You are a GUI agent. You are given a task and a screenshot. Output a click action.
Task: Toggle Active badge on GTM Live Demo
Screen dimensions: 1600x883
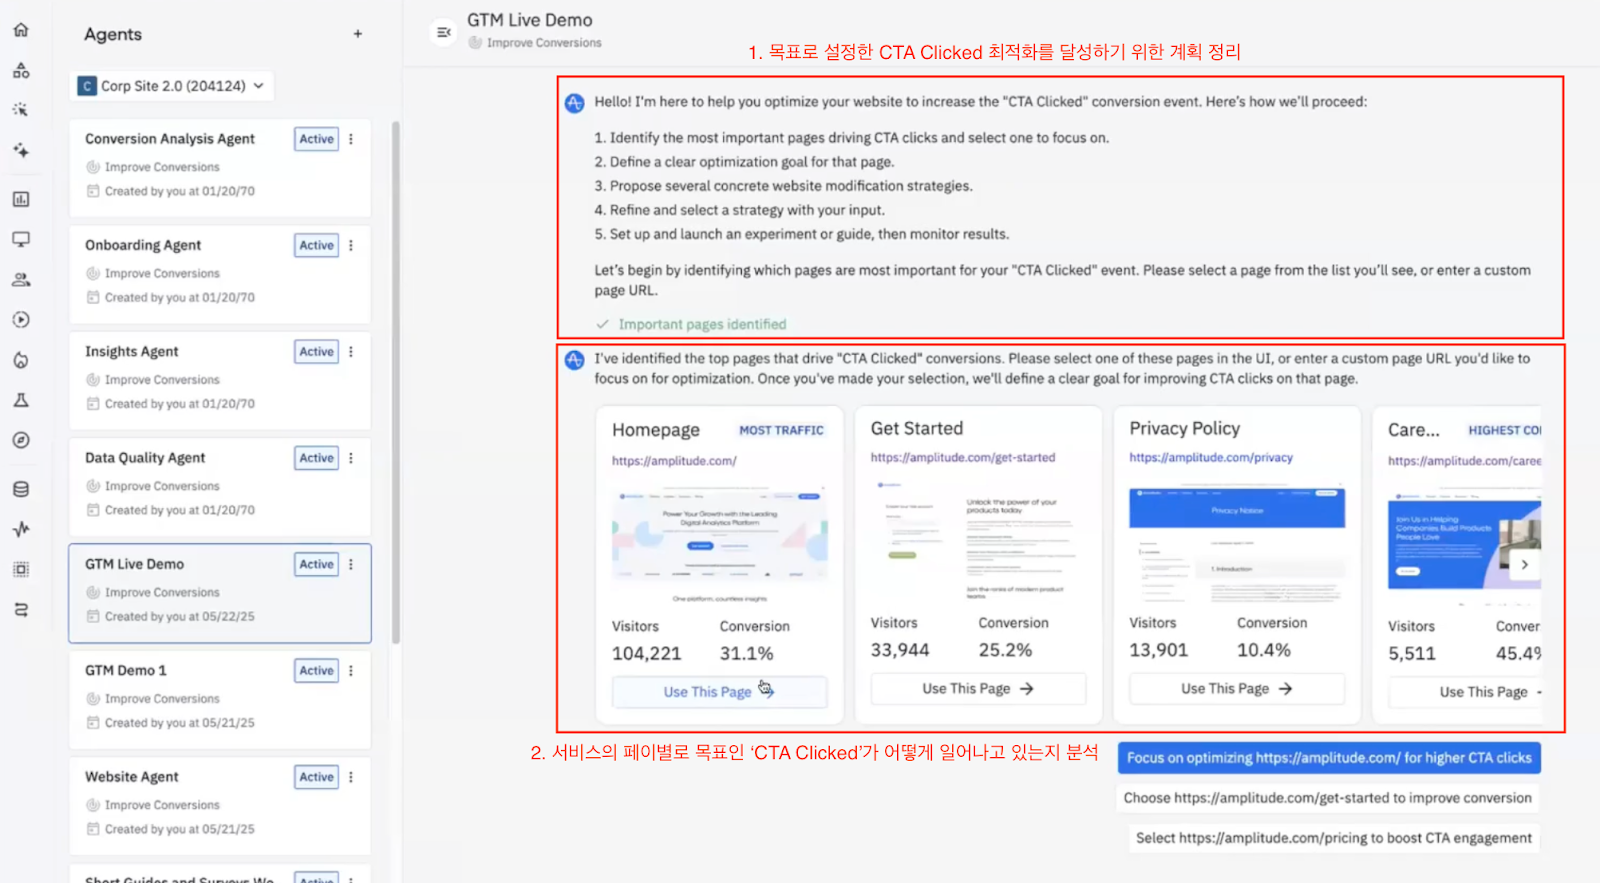pyautogui.click(x=317, y=564)
